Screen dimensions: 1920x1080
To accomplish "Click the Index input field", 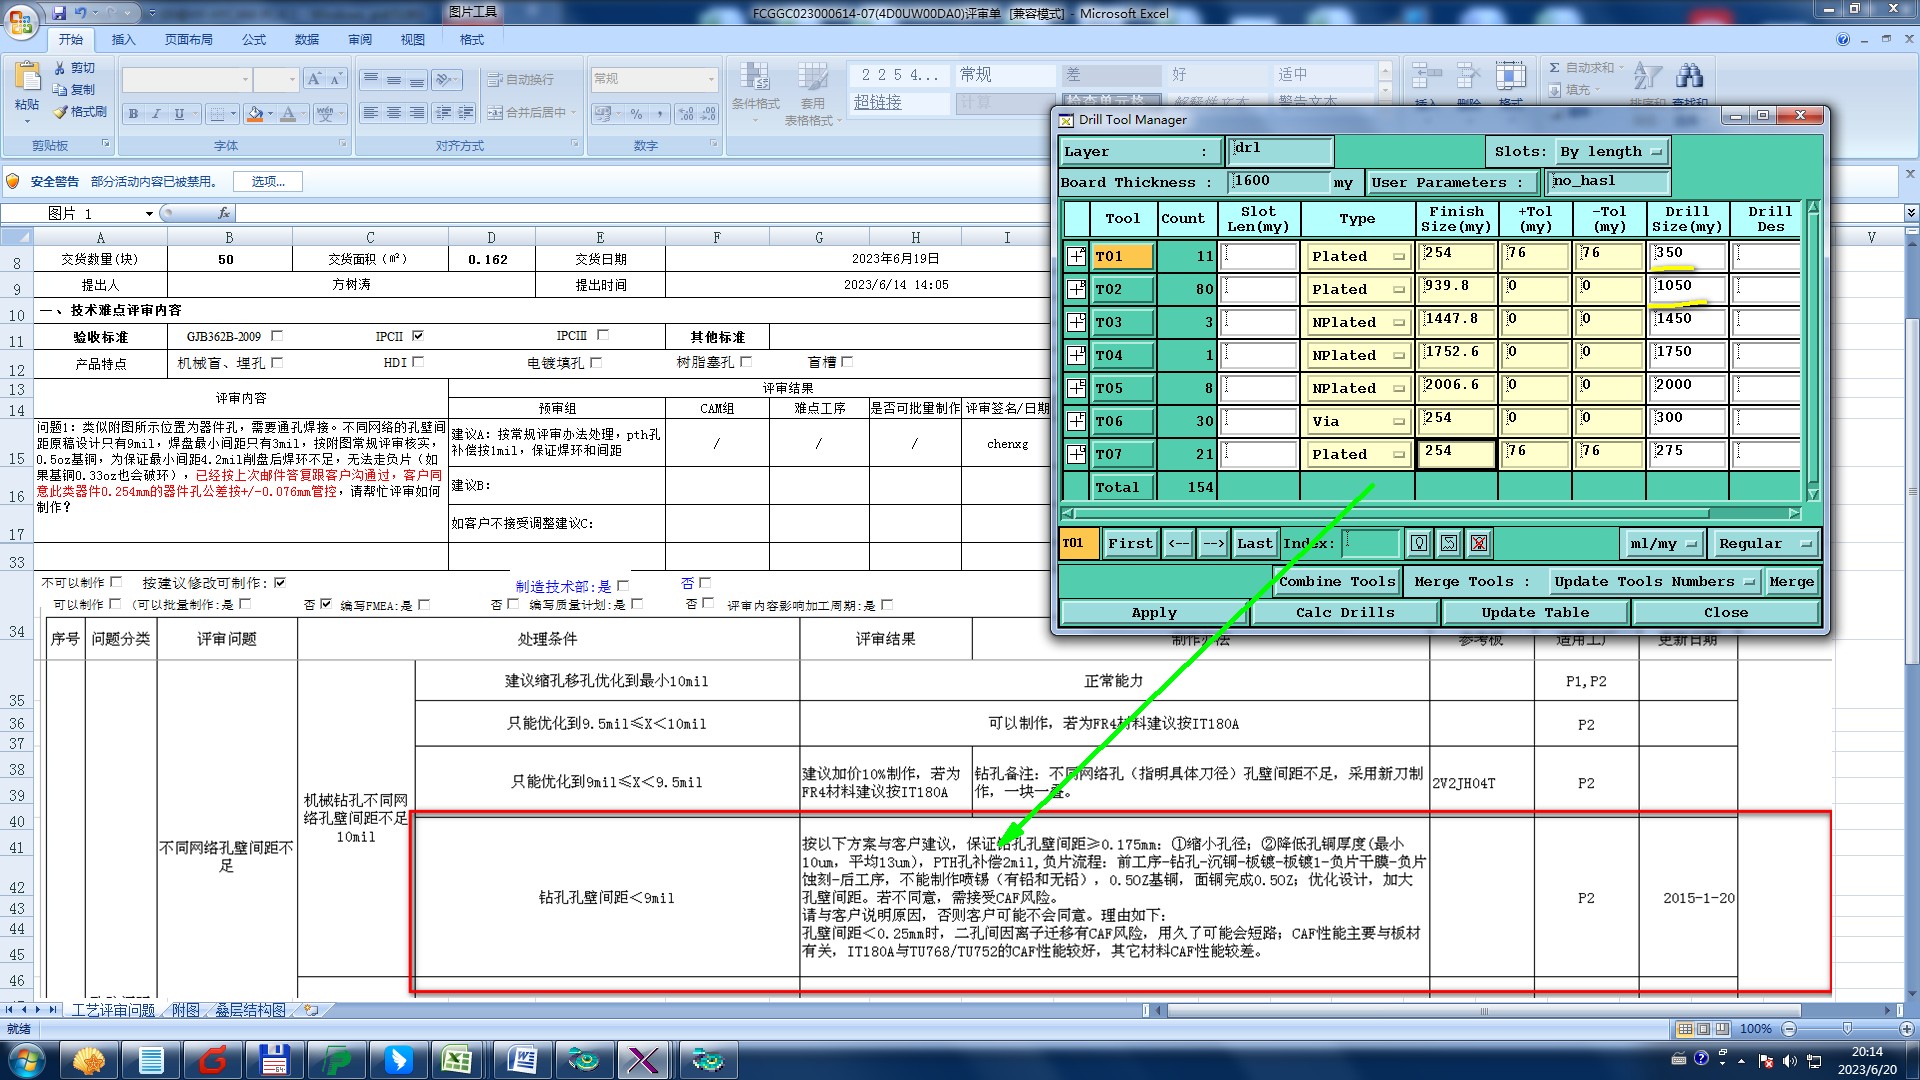I will click(x=1369, y=544).
